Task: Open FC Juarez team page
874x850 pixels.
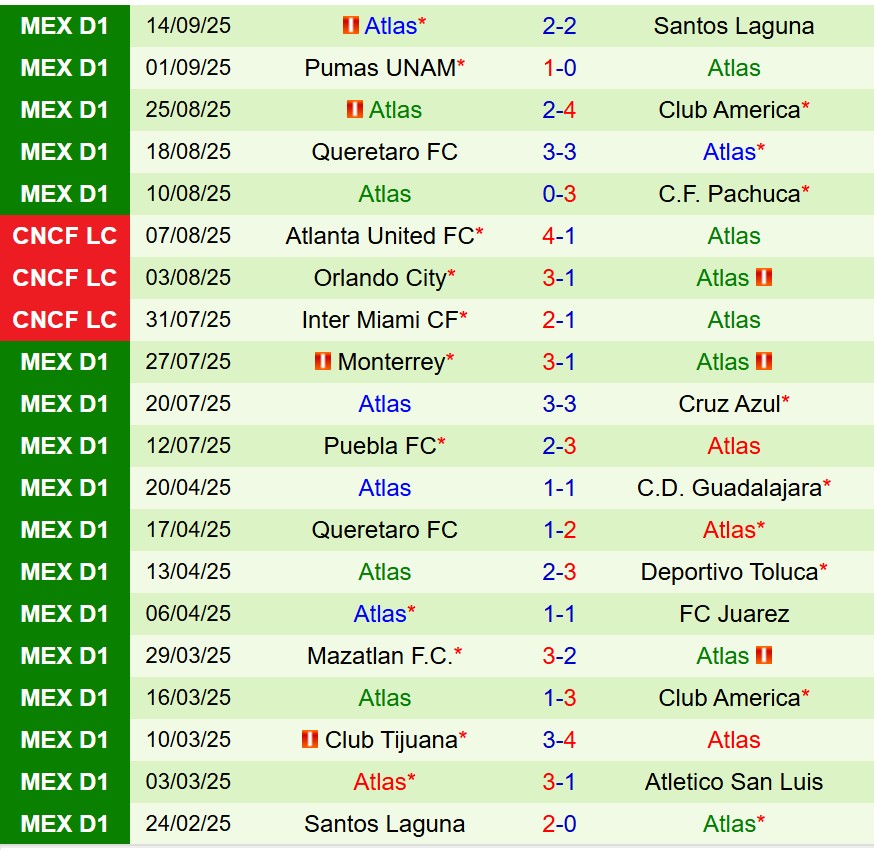Action: pyautogui.click(x=733, y=614)
